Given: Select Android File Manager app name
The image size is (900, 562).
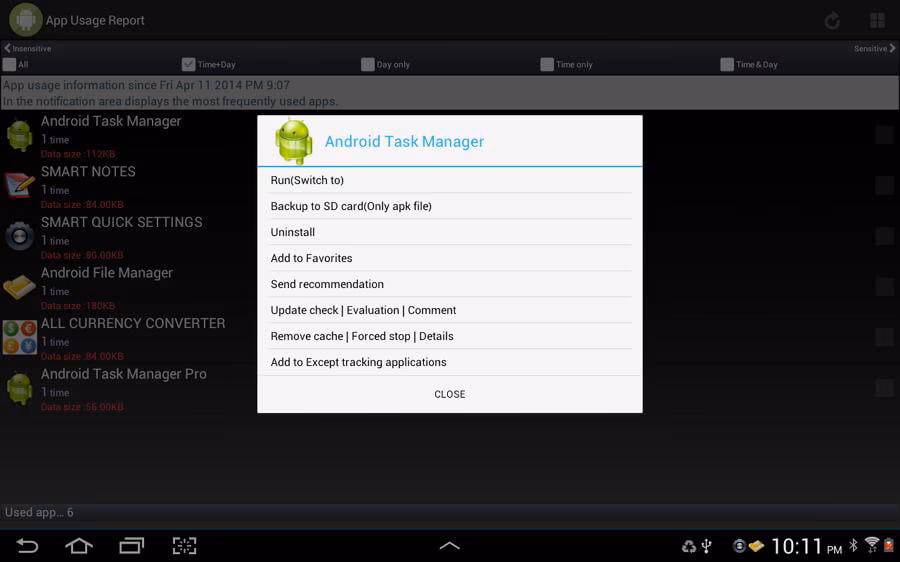Looking at the screenshot, I should (x=107, y=273).
